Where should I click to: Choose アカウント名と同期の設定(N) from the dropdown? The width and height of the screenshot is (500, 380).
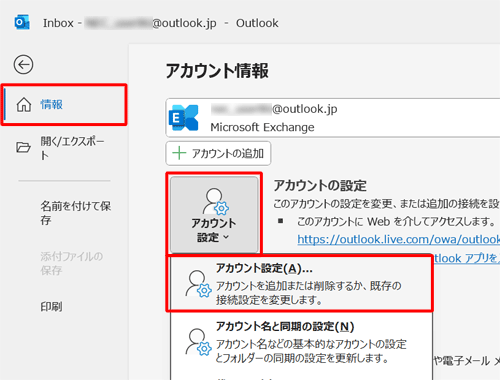point(301,342)
